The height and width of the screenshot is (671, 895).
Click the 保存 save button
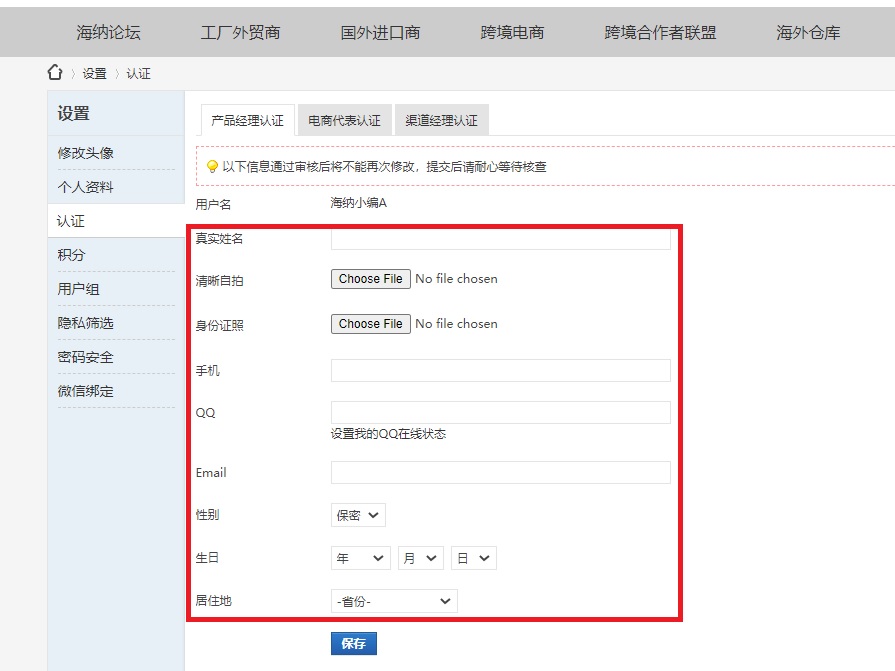coord(353,643)
